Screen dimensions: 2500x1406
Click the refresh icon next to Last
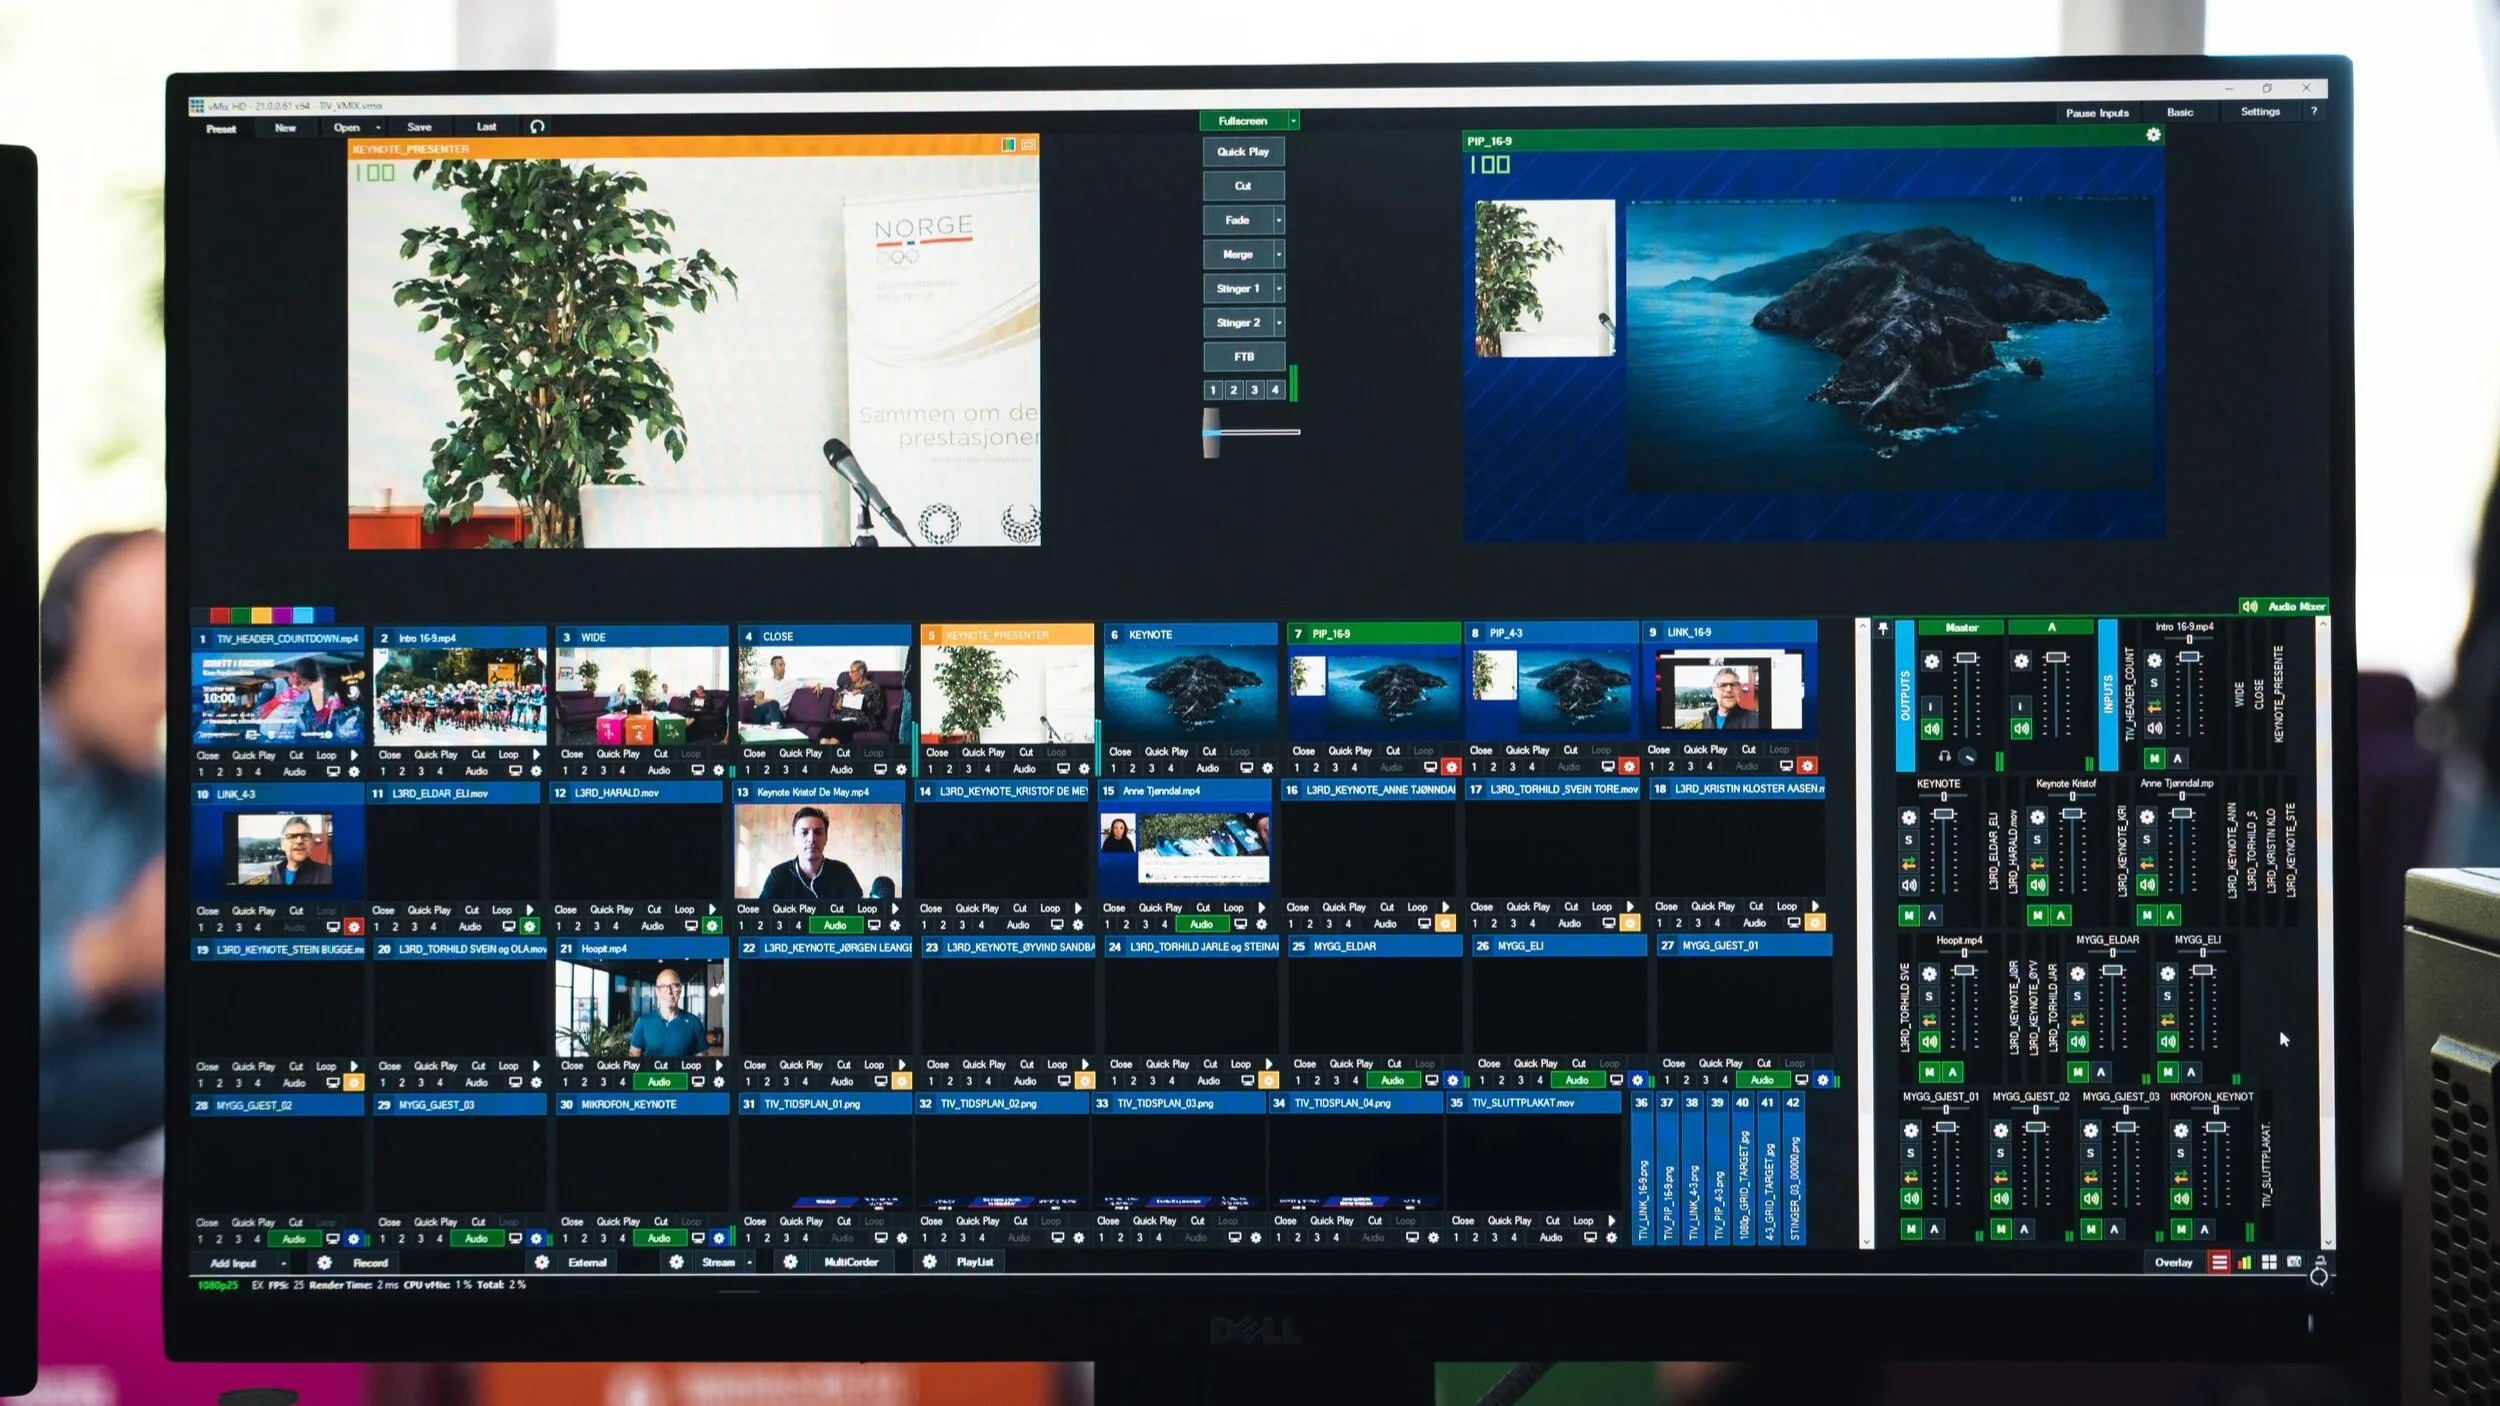(x=537, y=126)
